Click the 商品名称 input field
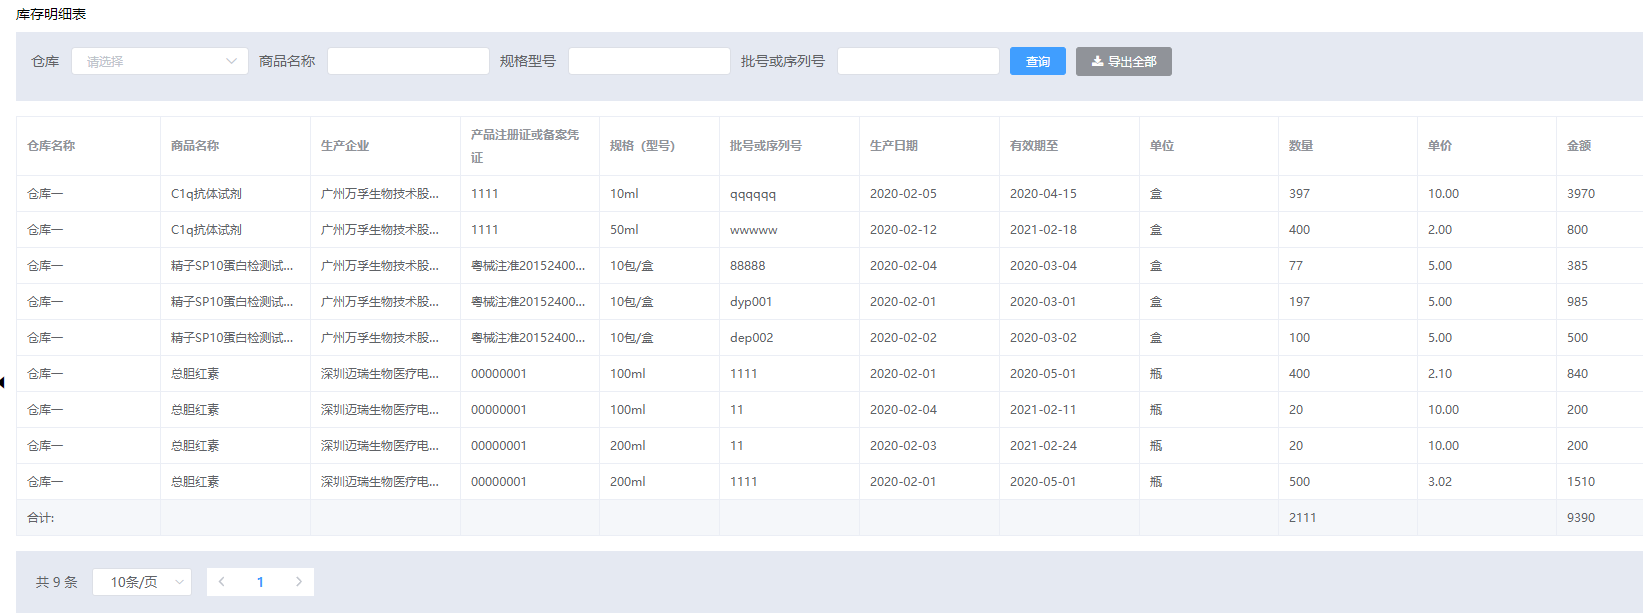The image size is (1643, 614). pos(408,61)
